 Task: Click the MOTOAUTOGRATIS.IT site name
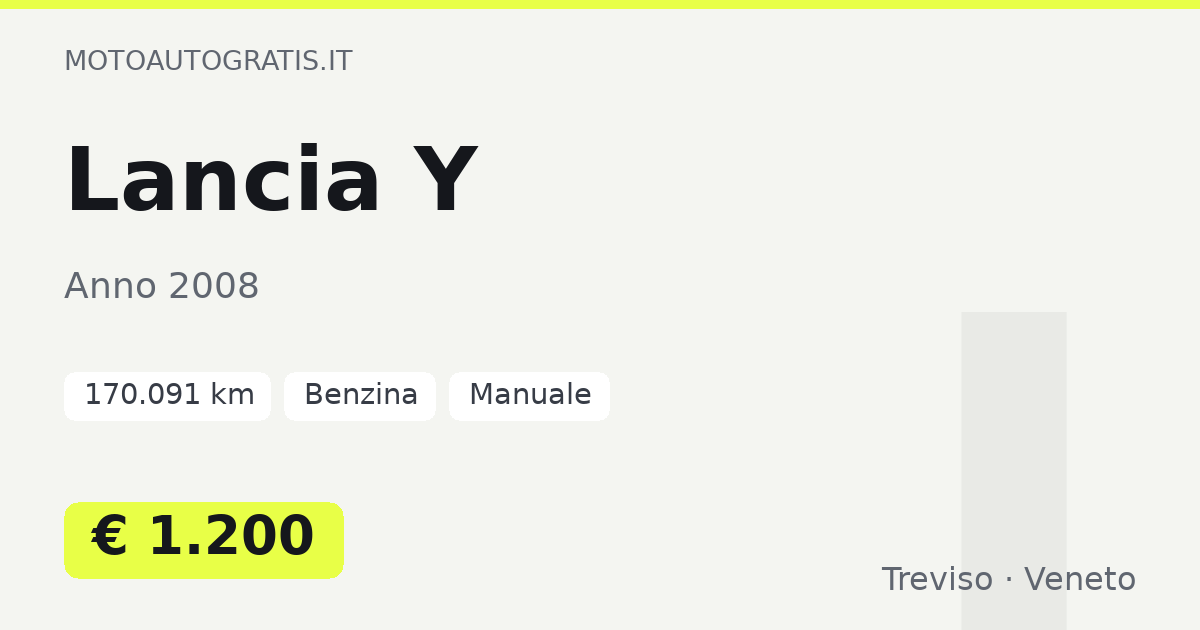(208, 61)
